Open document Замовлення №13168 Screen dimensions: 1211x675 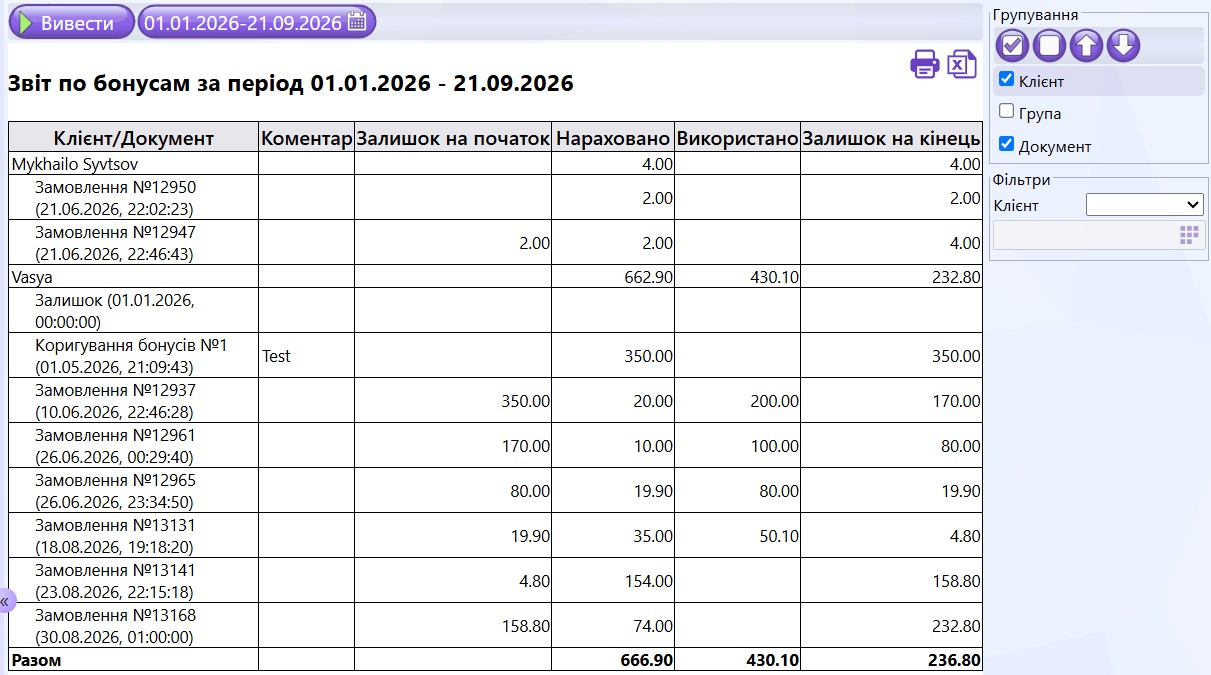click(x=115, y=626)
